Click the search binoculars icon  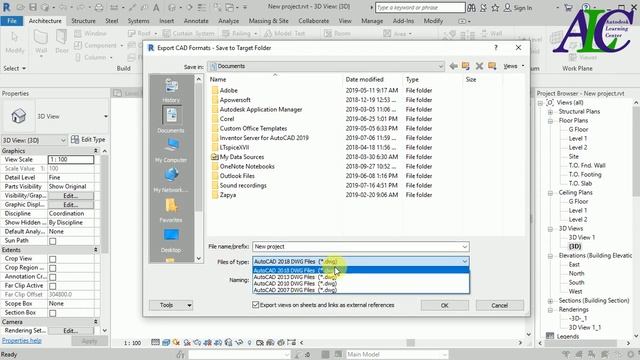[471, 8]
